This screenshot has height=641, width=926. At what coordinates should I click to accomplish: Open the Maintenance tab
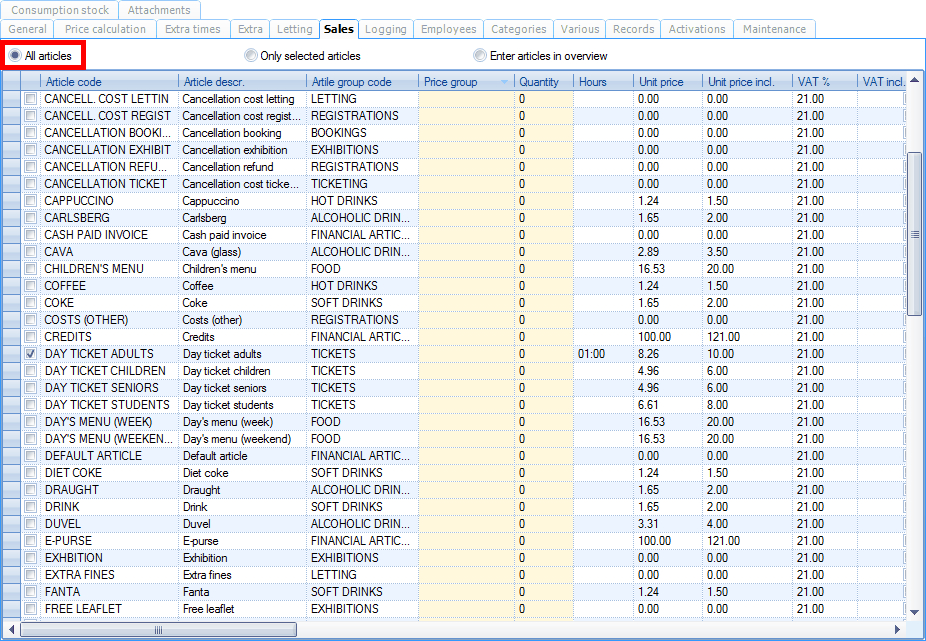pos(774,29)
